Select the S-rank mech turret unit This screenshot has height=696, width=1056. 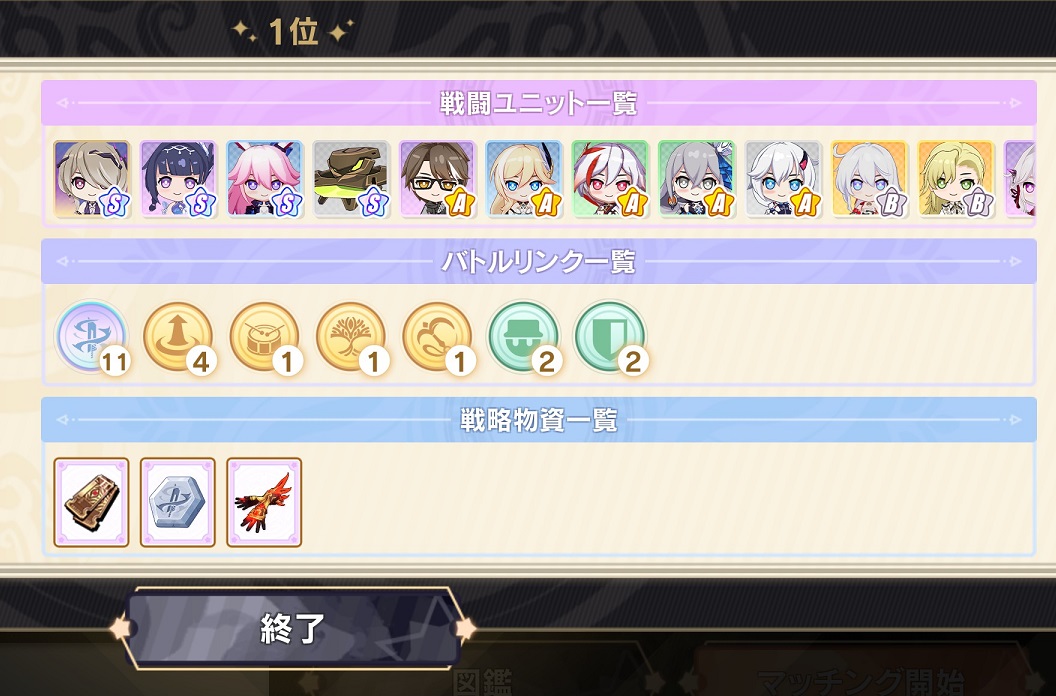[351, 179]
